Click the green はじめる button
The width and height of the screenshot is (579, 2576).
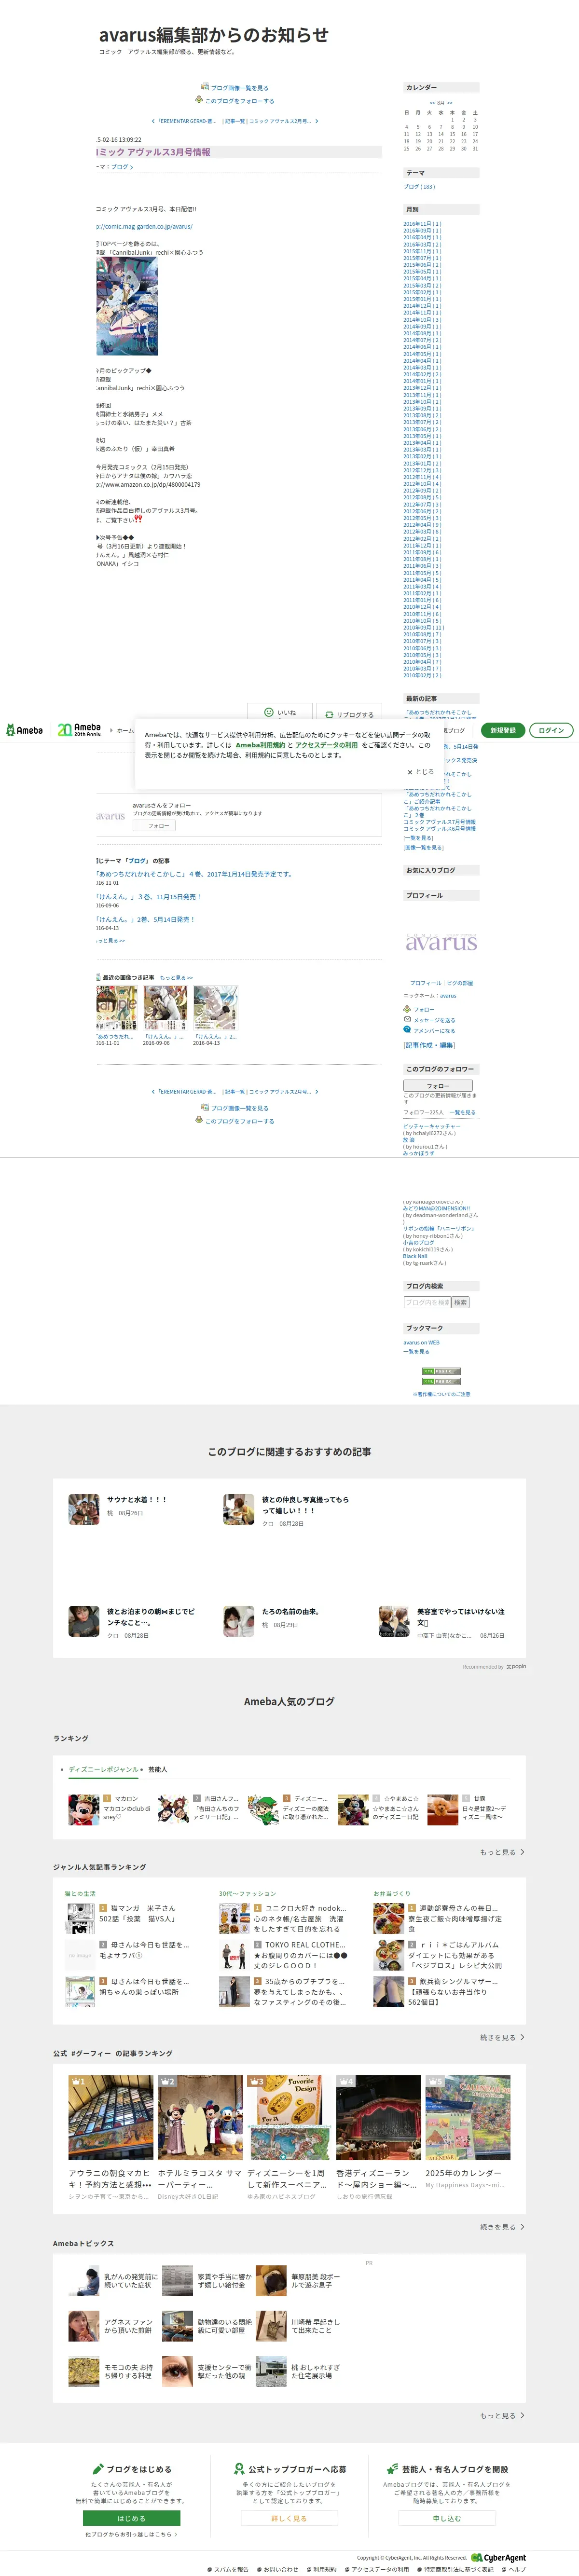pyautogui.click(x=131, y=2519)
